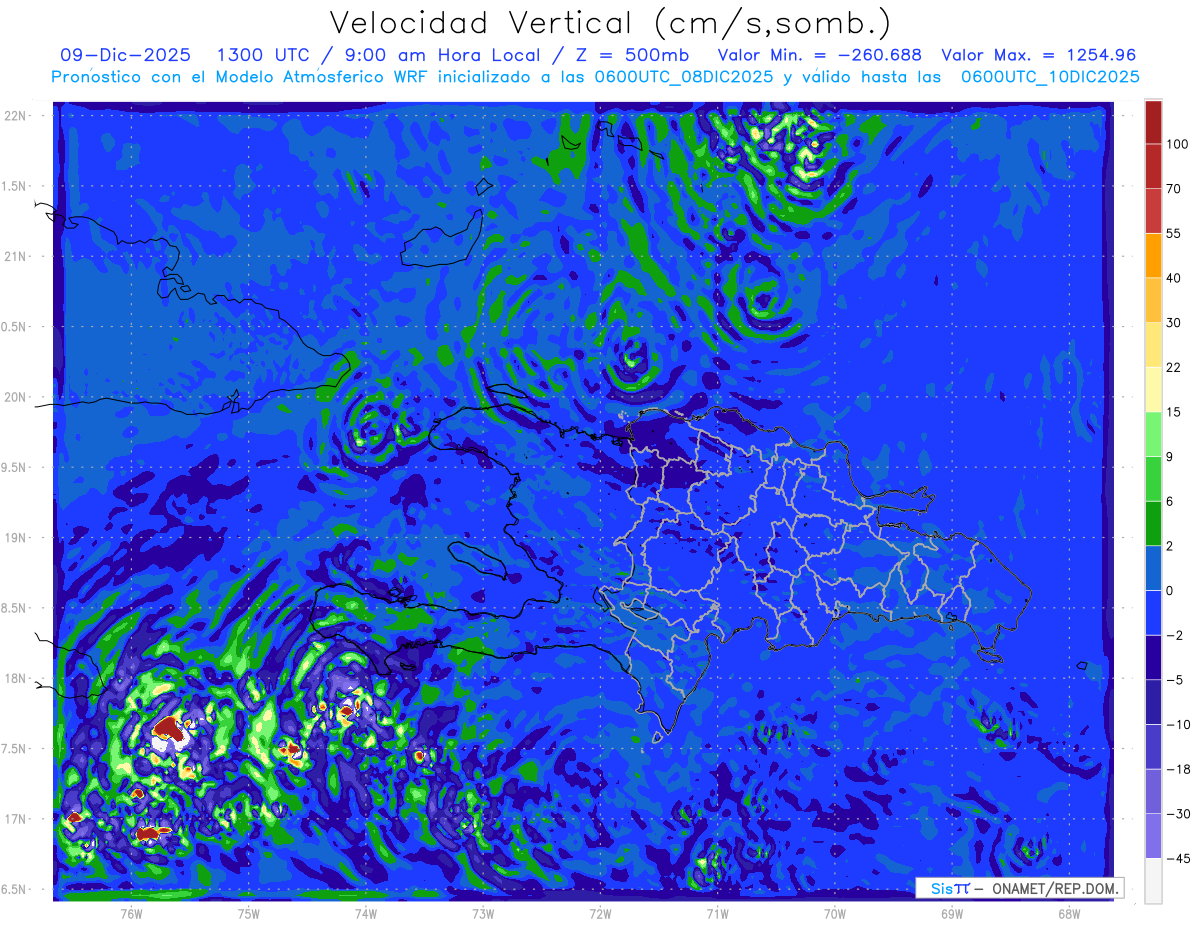Viewport: 1200px width, 927px height.
Task: Click the latitude label '22N'
Action: tap(17, 115)
